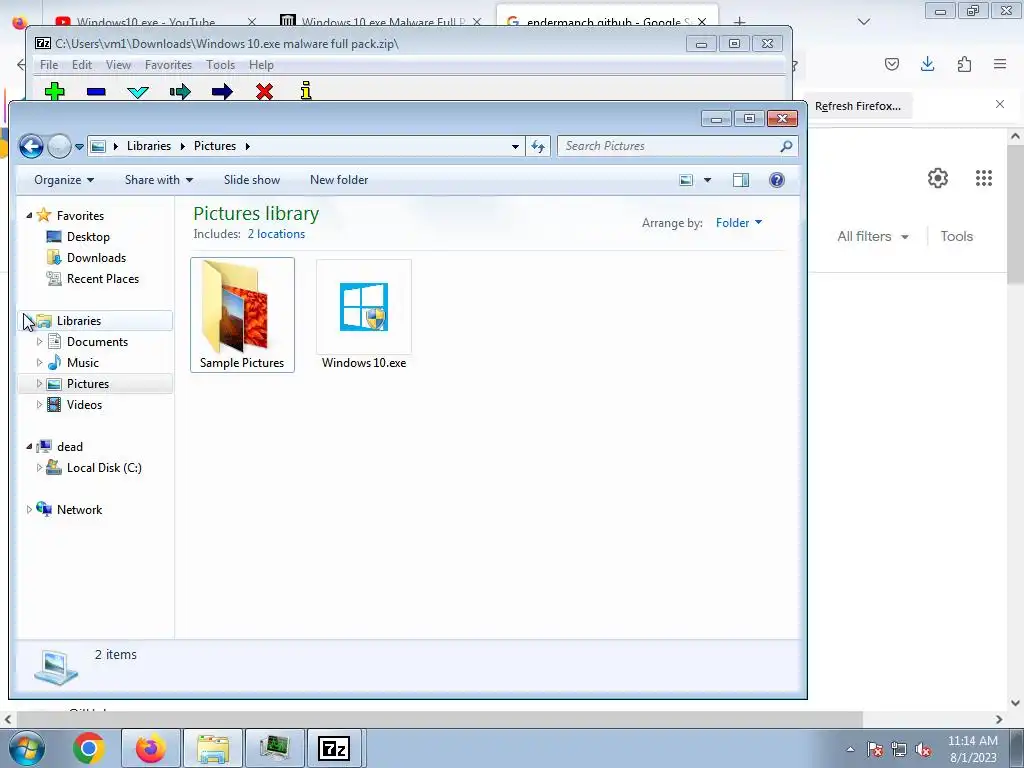Image resolution: width=1024 pixels, height=768 pixels.
Task: Open Chrome from the taskbar
Action: [89, 748]
